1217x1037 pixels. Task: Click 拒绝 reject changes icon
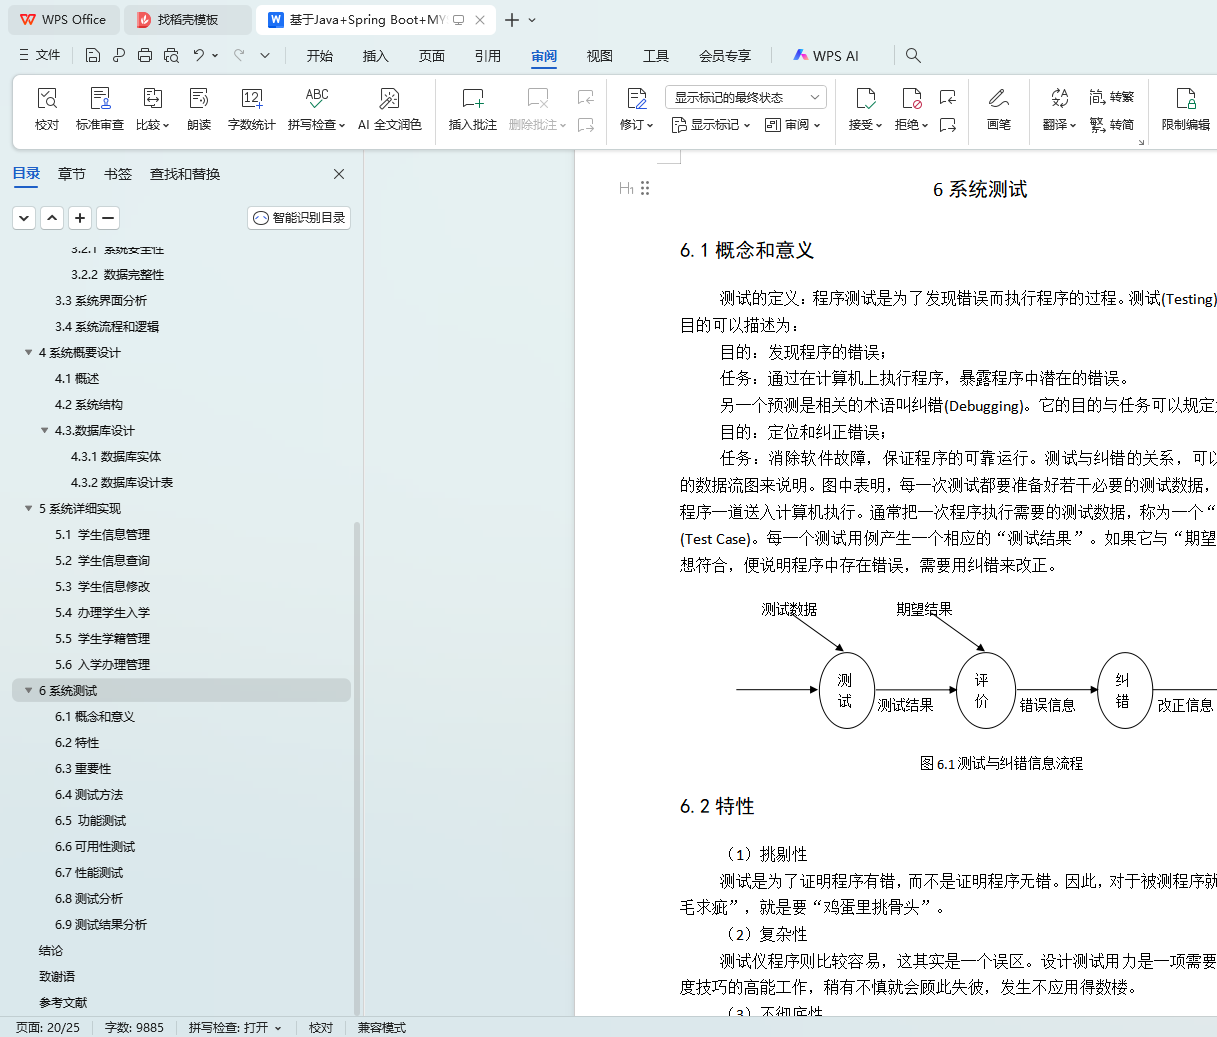[911, 98]
